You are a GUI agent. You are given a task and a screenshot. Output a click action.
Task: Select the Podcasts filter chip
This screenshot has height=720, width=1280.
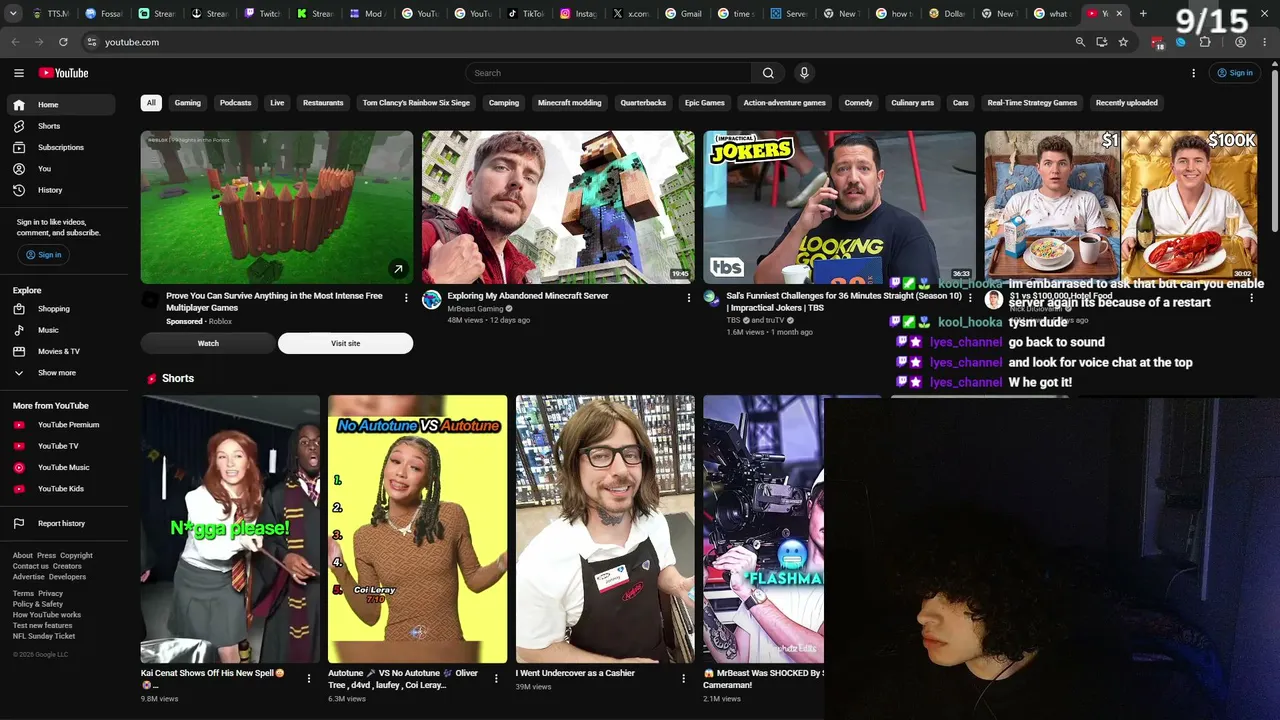coord(236,103)
